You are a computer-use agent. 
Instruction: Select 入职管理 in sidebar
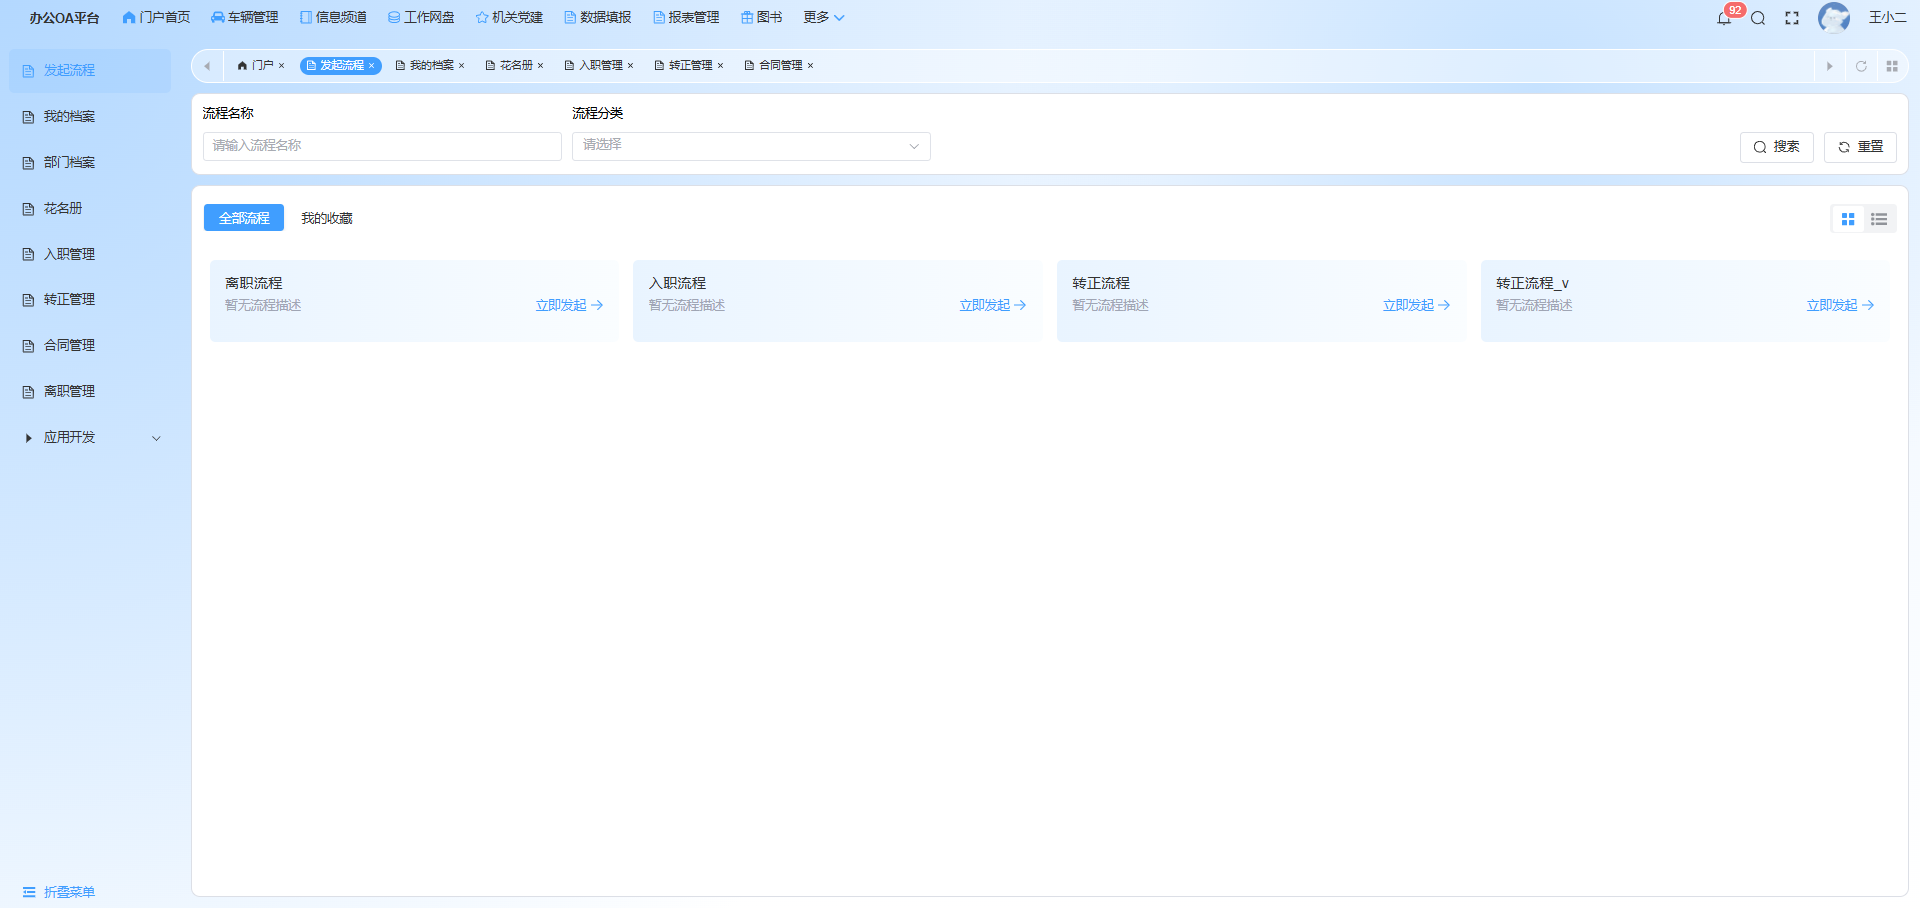[90, 255]
